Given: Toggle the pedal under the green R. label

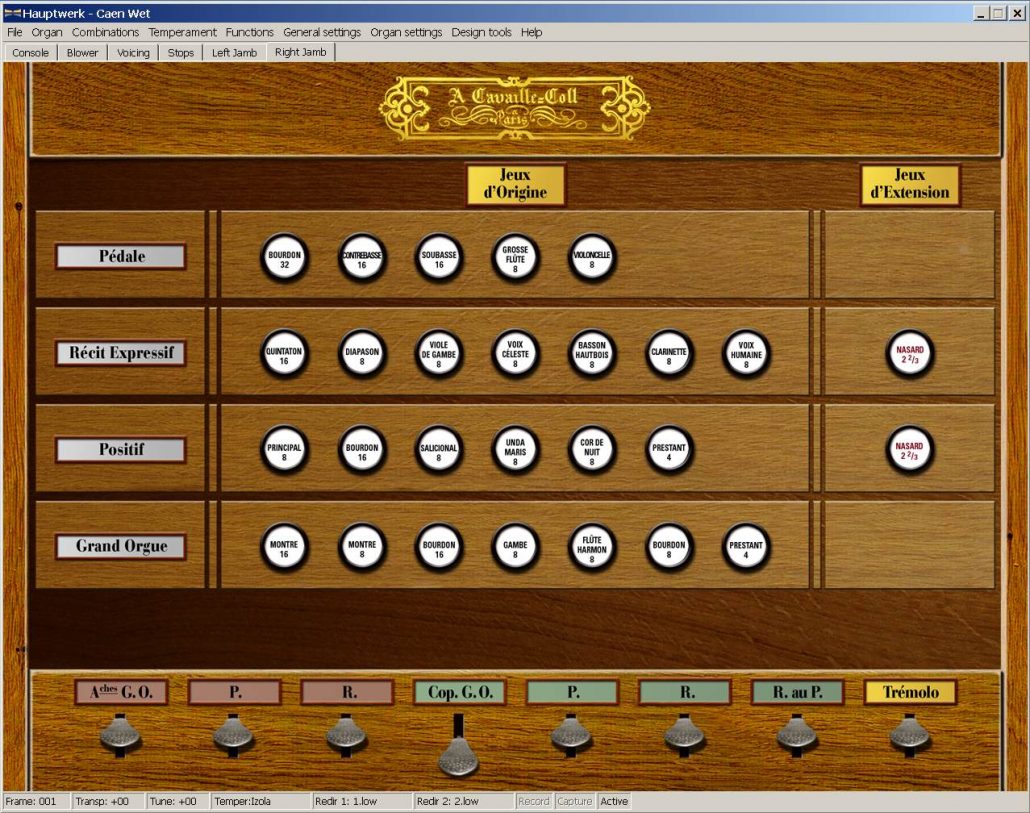Looking at the screenshot, I should tap(684, 734).
